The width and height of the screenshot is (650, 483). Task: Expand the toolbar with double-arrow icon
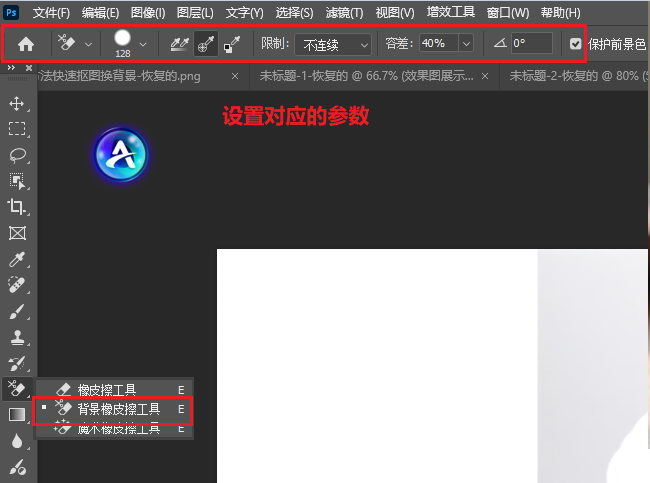click(11, 68)
